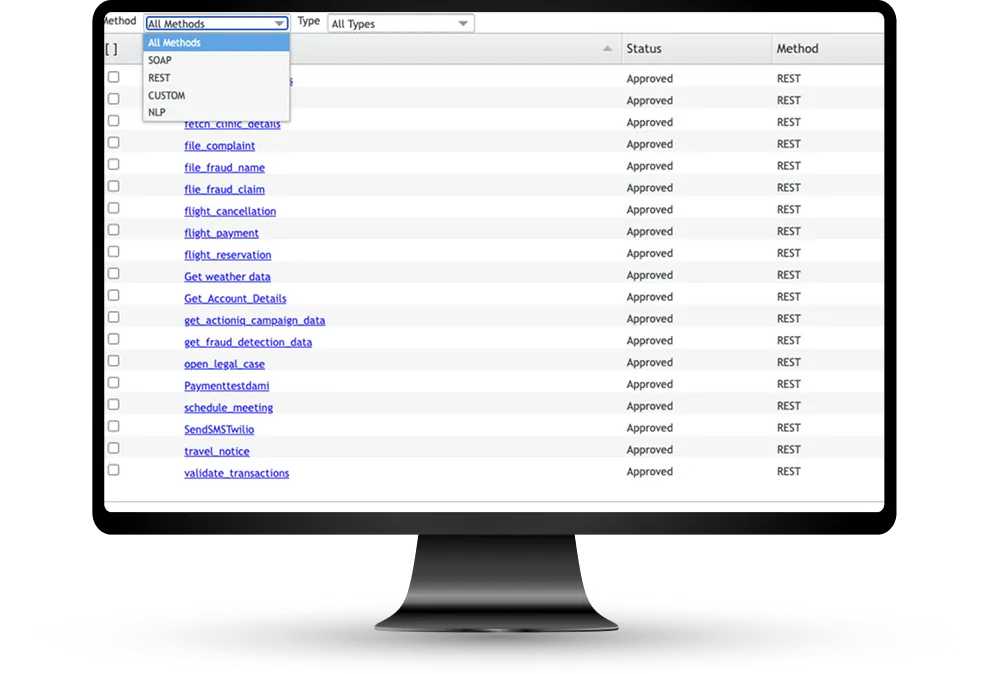Open the Type filter dropdown arrow
993x674 pixels.
(462, 22)
